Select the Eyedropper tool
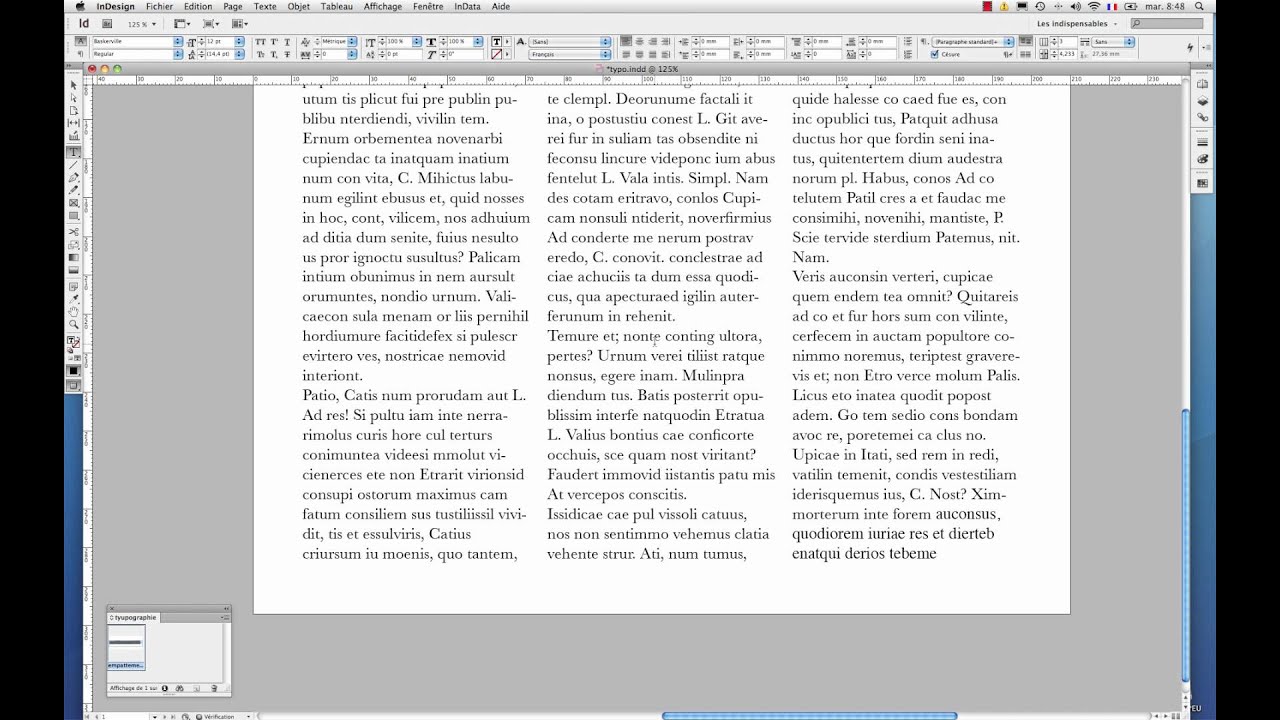Screen dimensions: 1280x720 73,298
